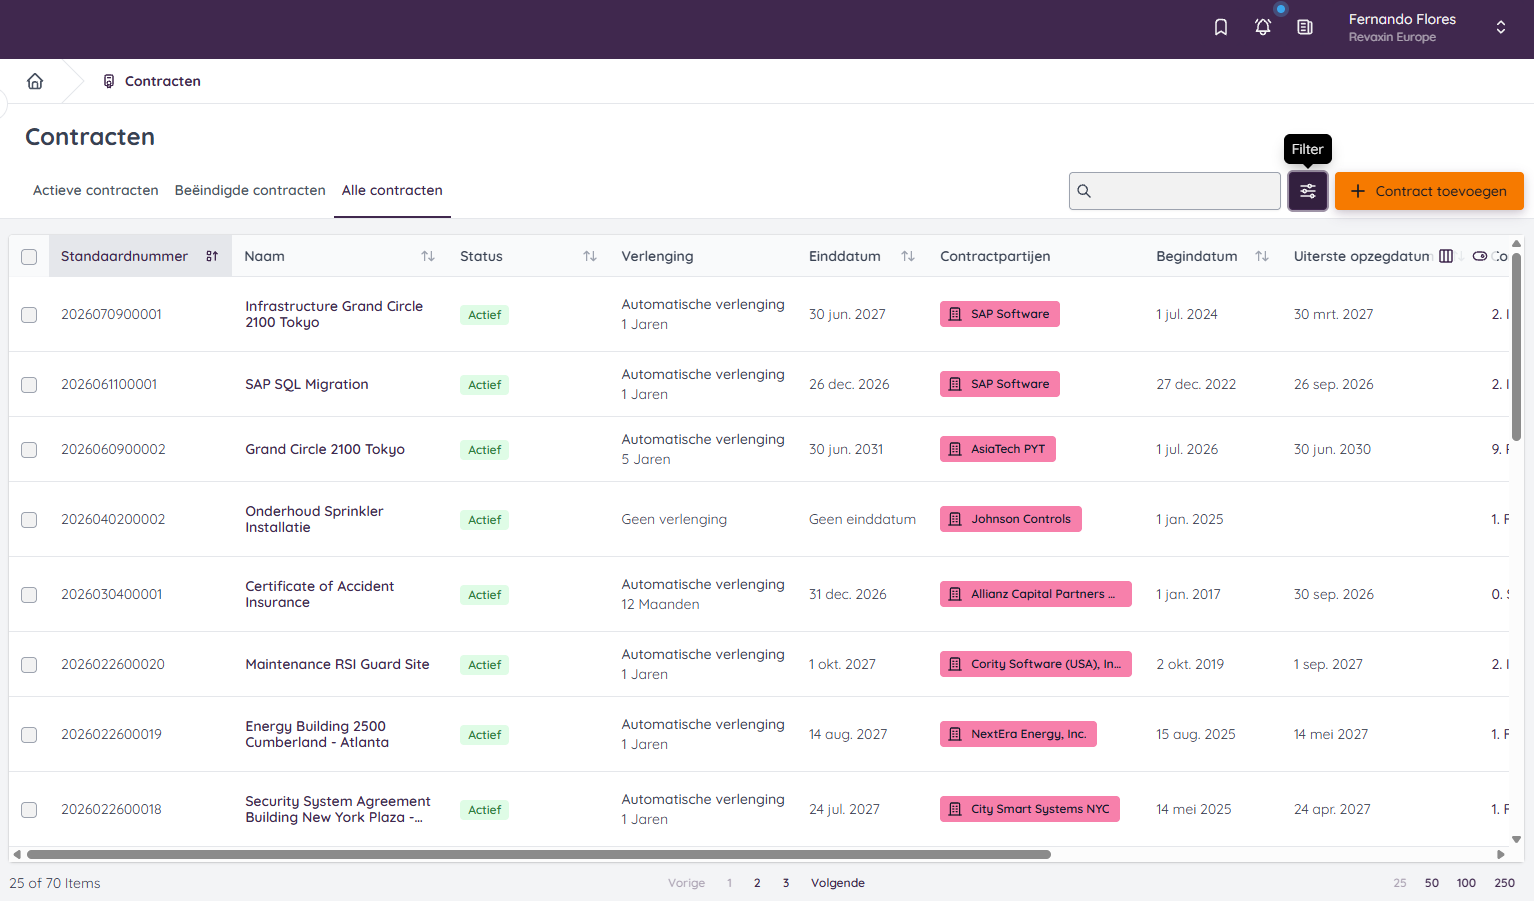Click building icon in Johnson Controls tag

coord(955,519)
